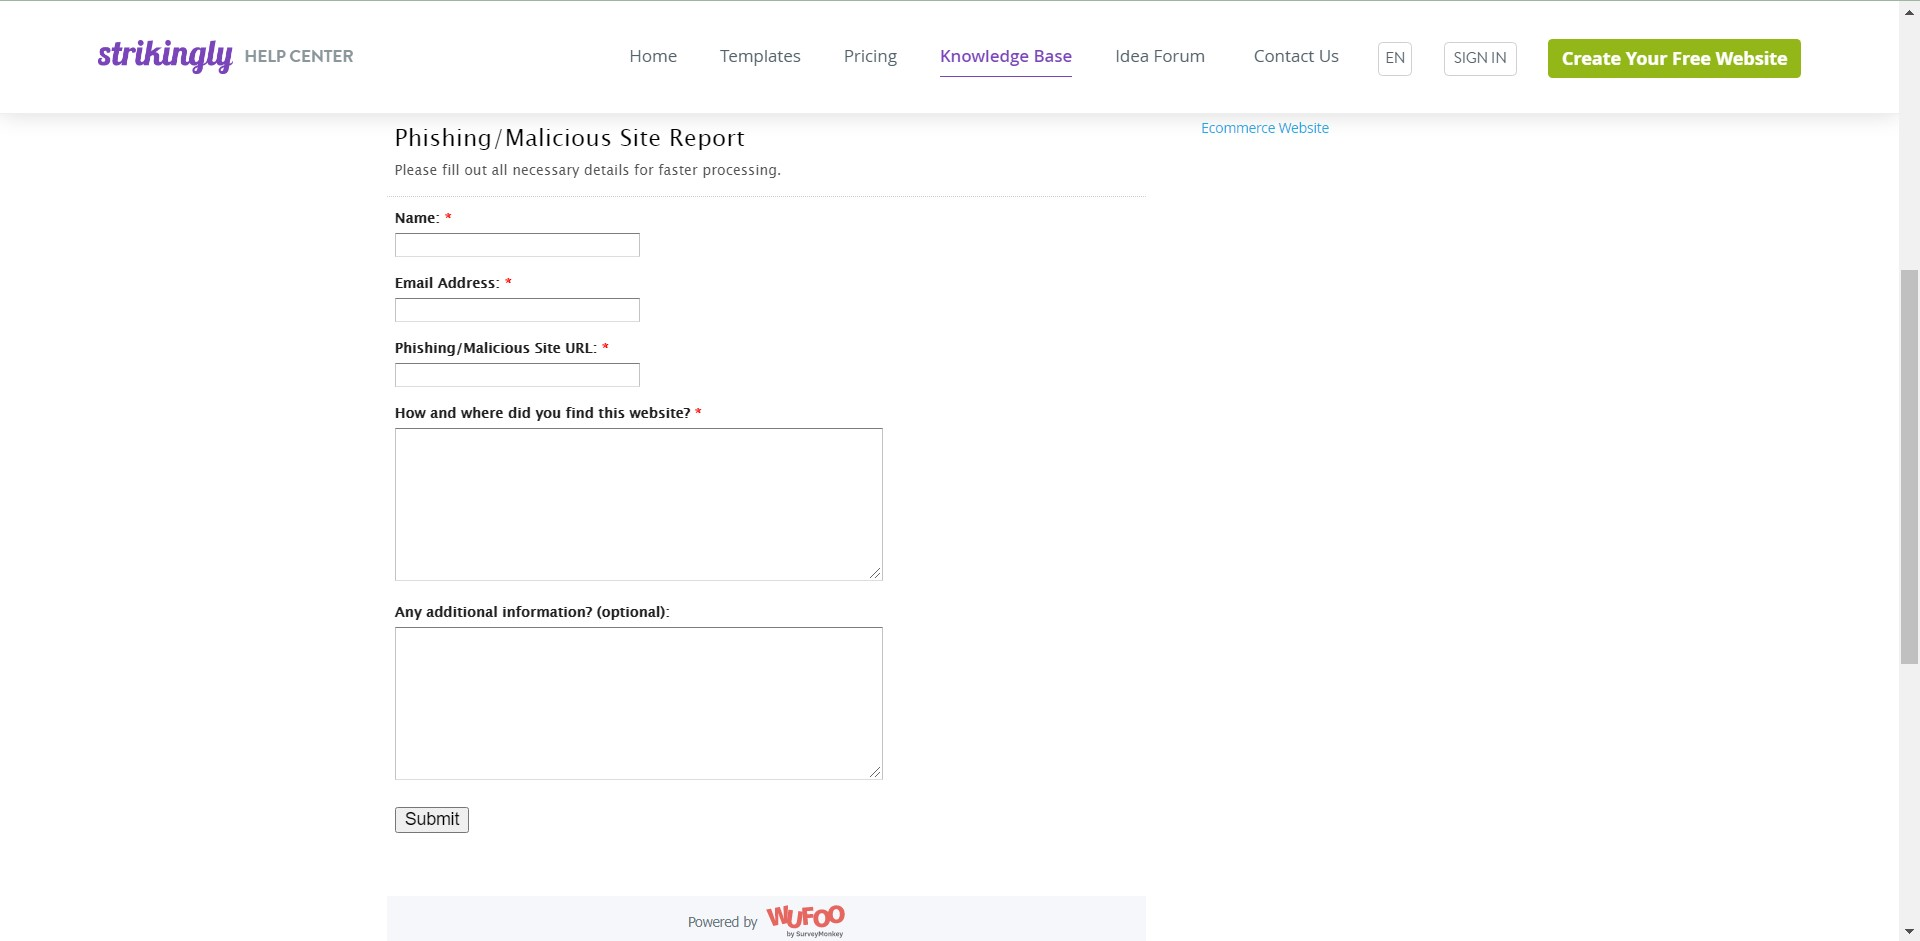Click the SIGN IN button

coord(1480,58)
